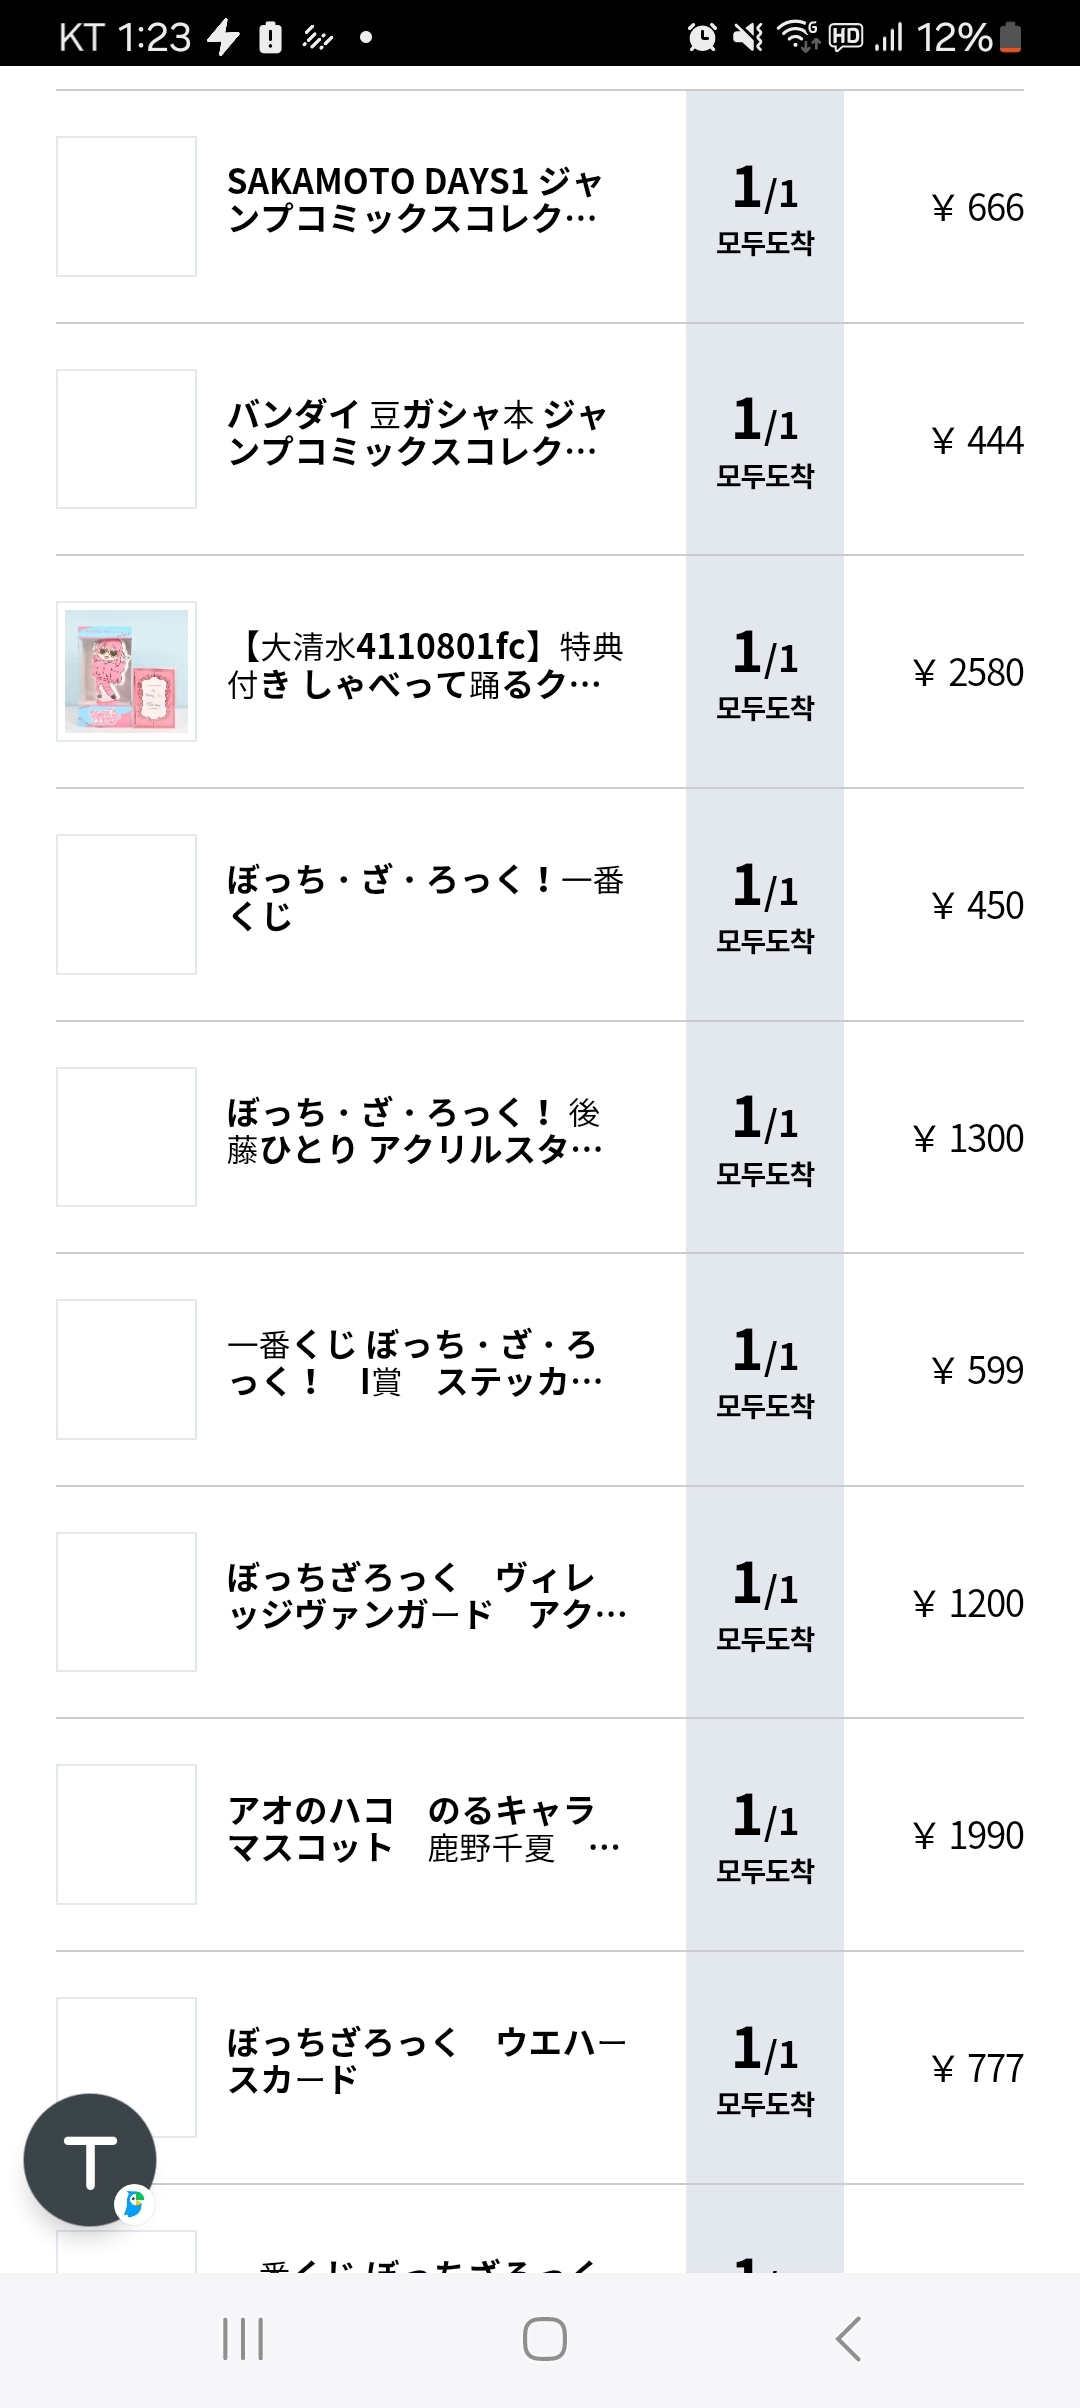Select the 大清水4110801fc item title

(424, 666)
